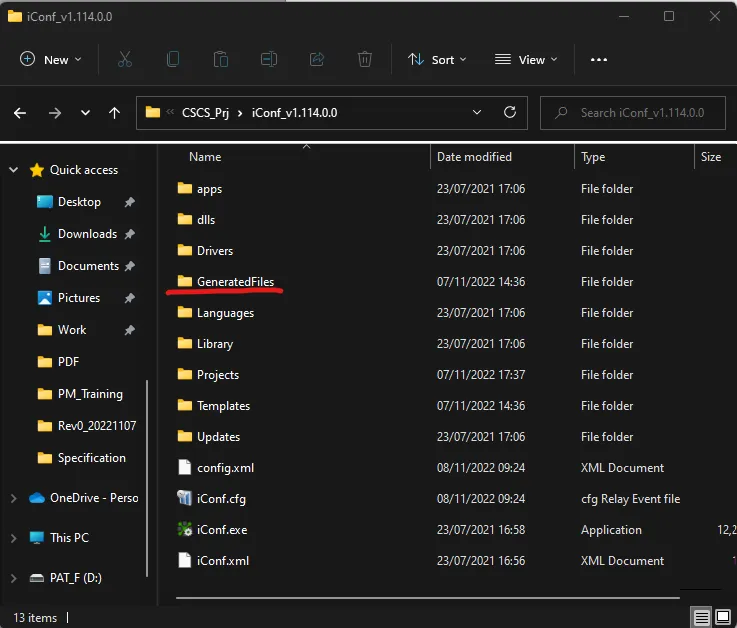
Task: Open the See more ellipsis menu
Action: 599,60
